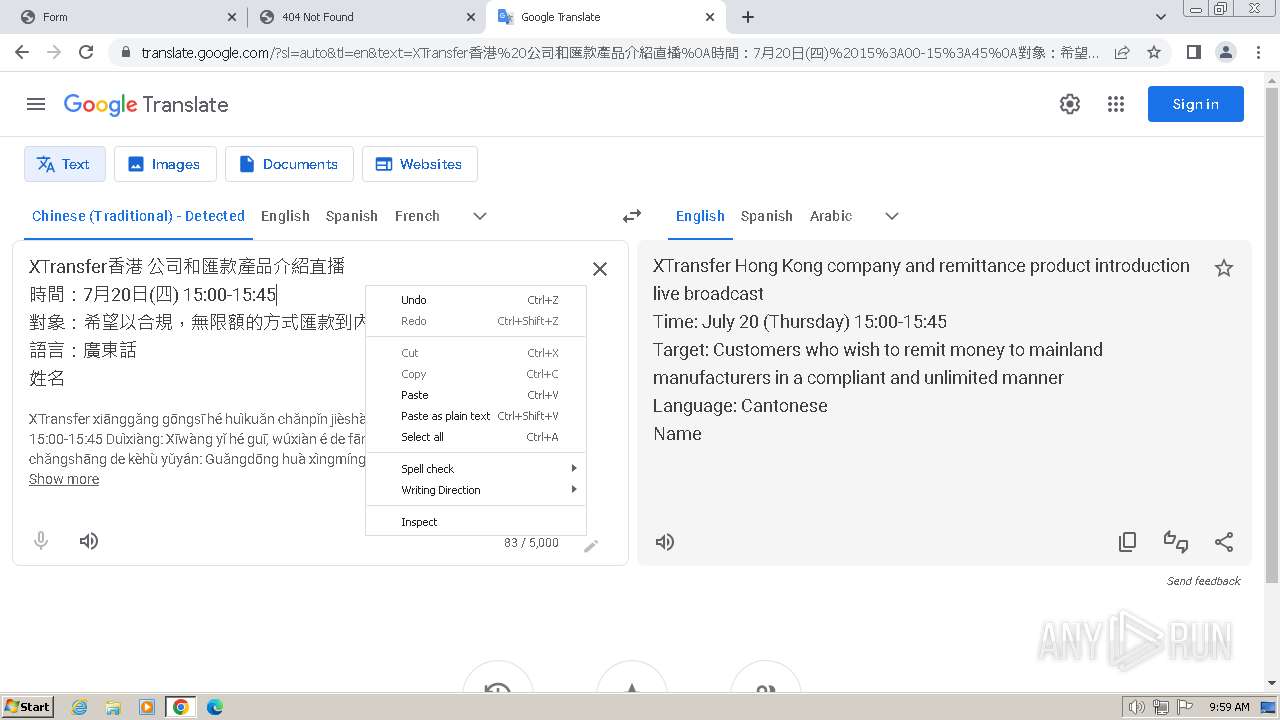Switch to Documents translation mode
Image resolution: width=1280 pixels, height=720 pixels.
pyautogui.click(x=289, y=164)
